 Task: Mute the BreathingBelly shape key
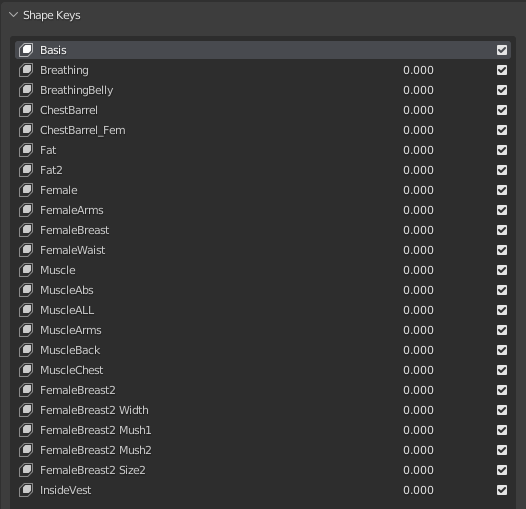tap(502, 90)
